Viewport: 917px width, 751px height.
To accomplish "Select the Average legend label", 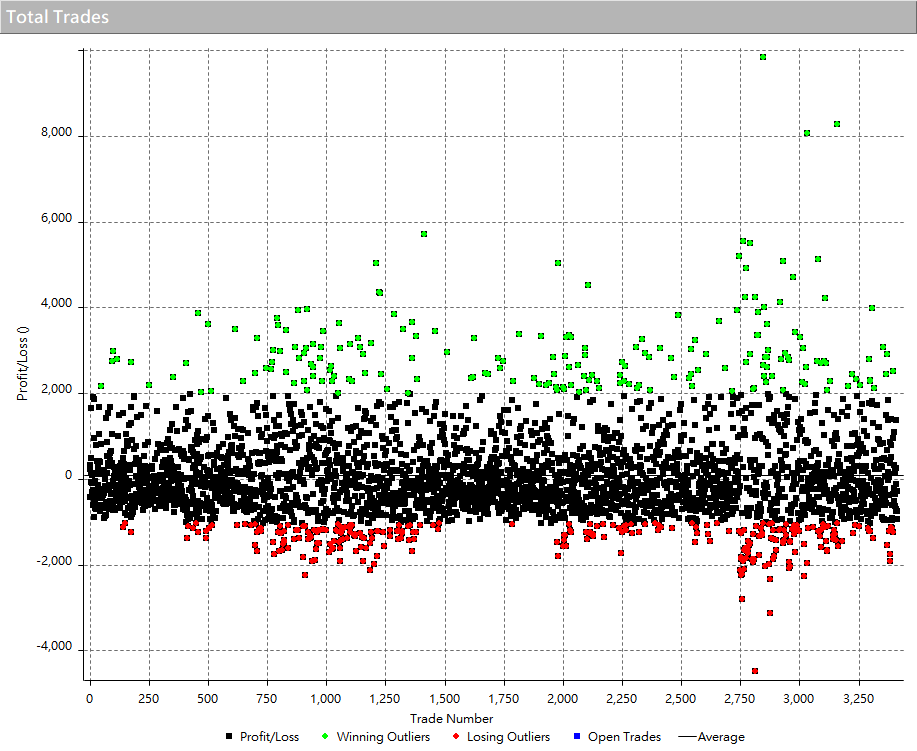I will tap(721, 737).
